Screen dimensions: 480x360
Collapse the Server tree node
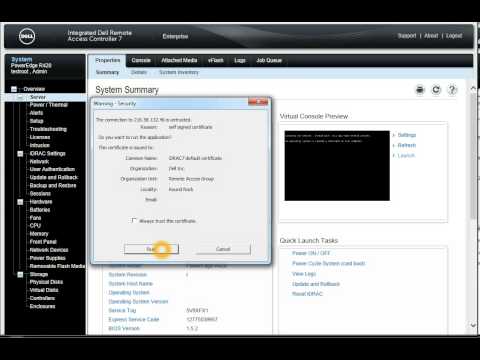(x=20, y=97)
